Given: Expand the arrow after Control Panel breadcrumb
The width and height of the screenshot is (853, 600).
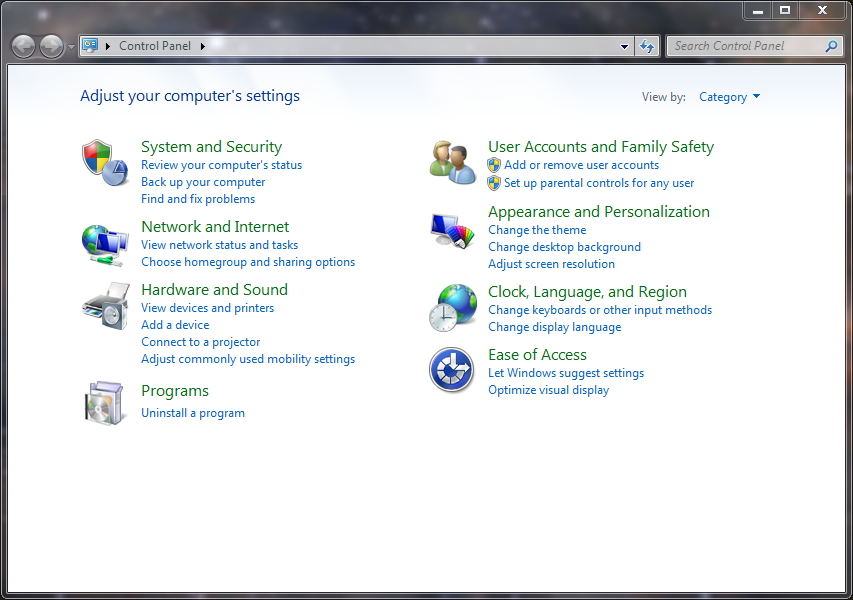Looking at the screenshot, I should [x=202, y=46].
